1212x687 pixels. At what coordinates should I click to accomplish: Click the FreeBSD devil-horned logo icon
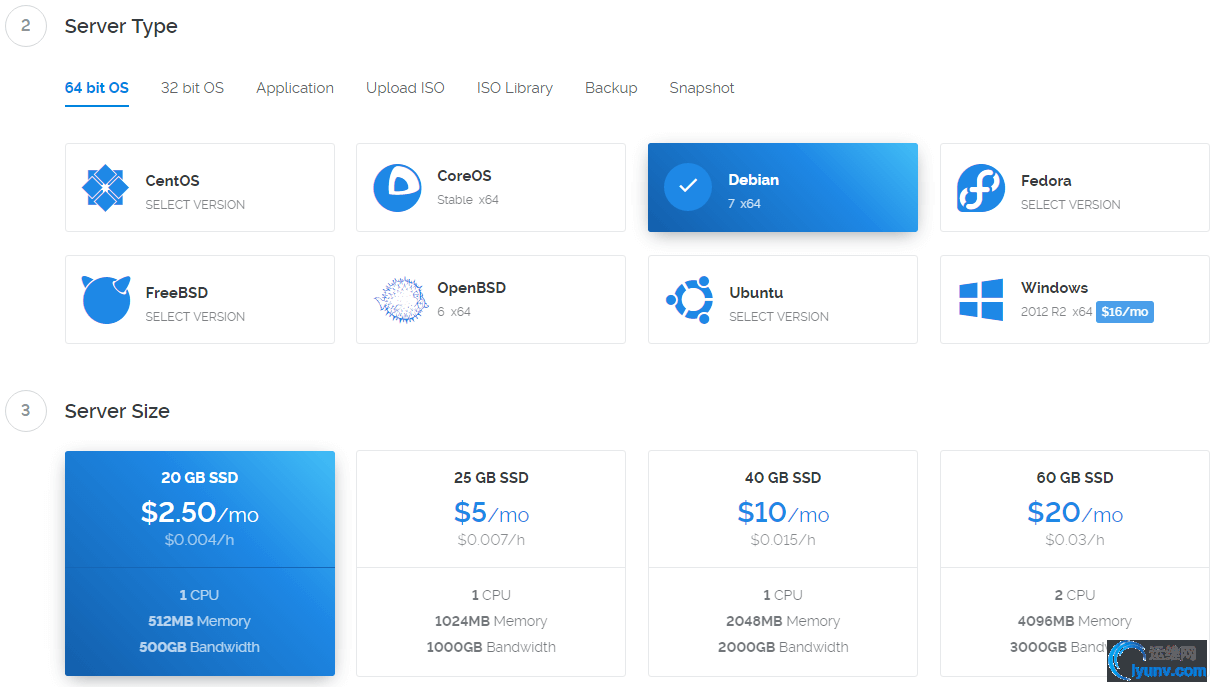point(106,299)
